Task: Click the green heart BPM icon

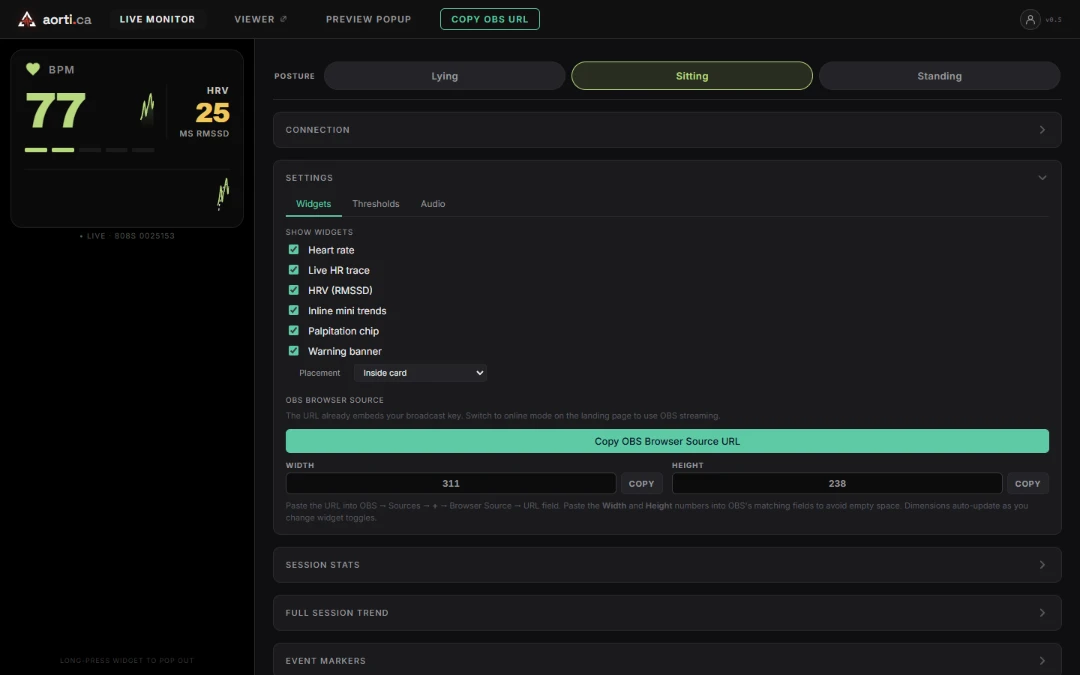Action: (32, 69)
